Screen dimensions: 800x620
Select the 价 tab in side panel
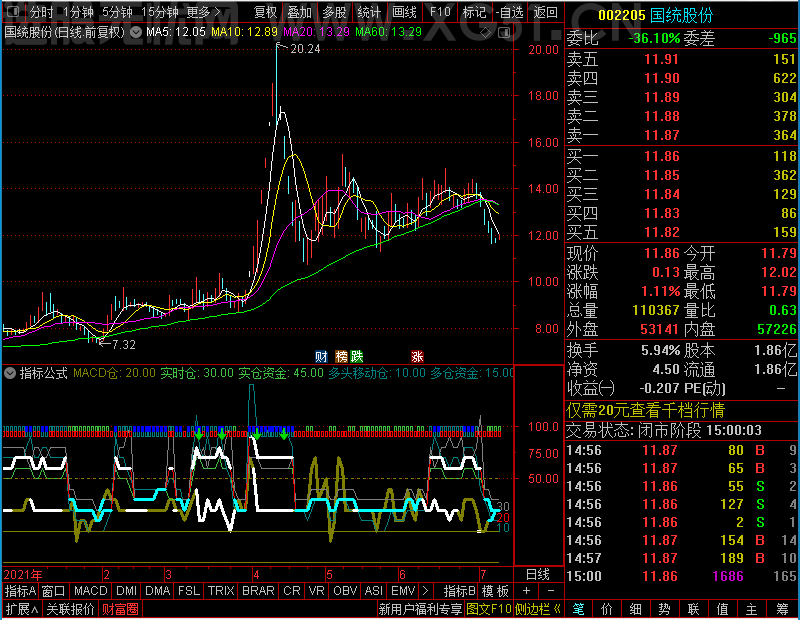(607, 609)
